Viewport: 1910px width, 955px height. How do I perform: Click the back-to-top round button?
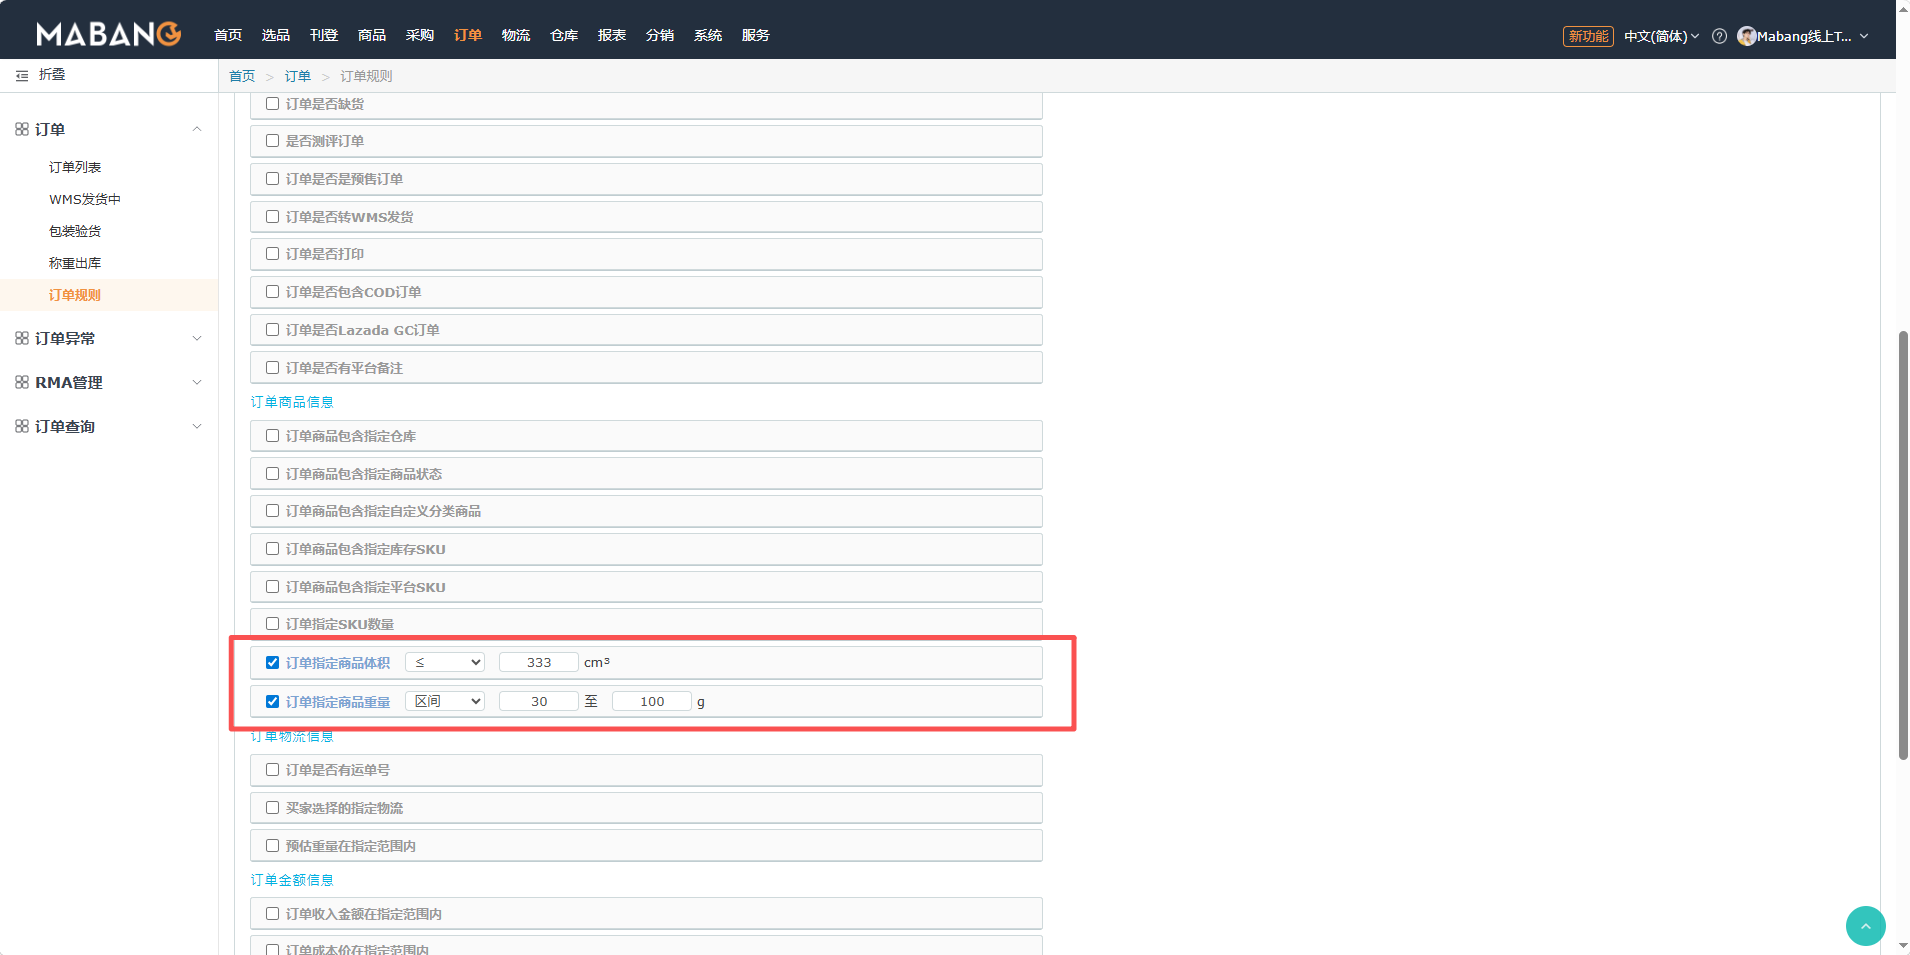click(1865, 926)
